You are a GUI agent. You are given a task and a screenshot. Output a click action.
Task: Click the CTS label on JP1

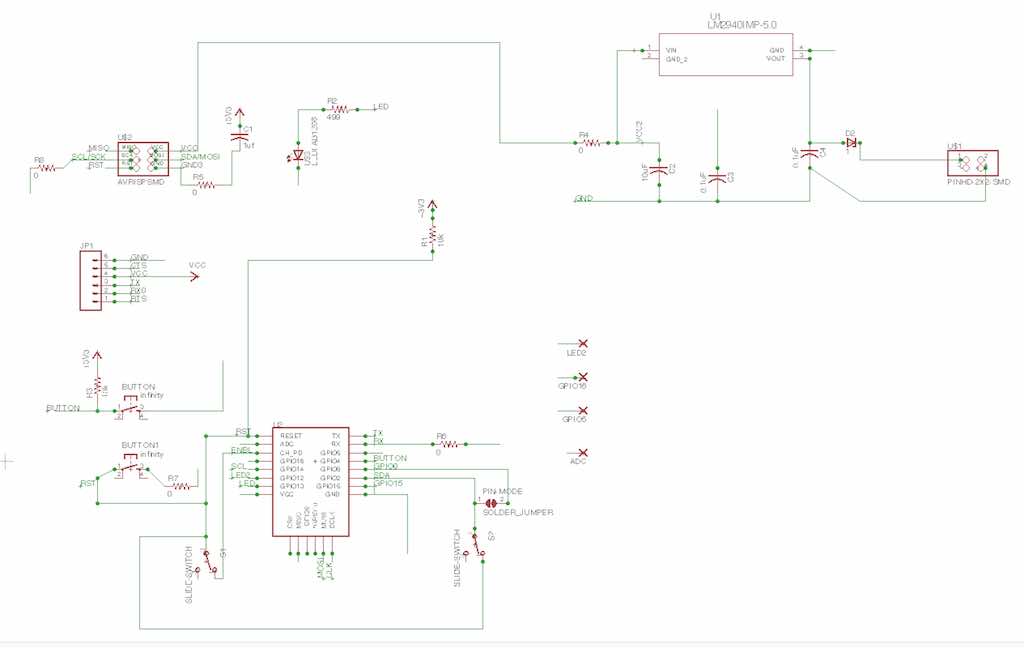point(138,266)
